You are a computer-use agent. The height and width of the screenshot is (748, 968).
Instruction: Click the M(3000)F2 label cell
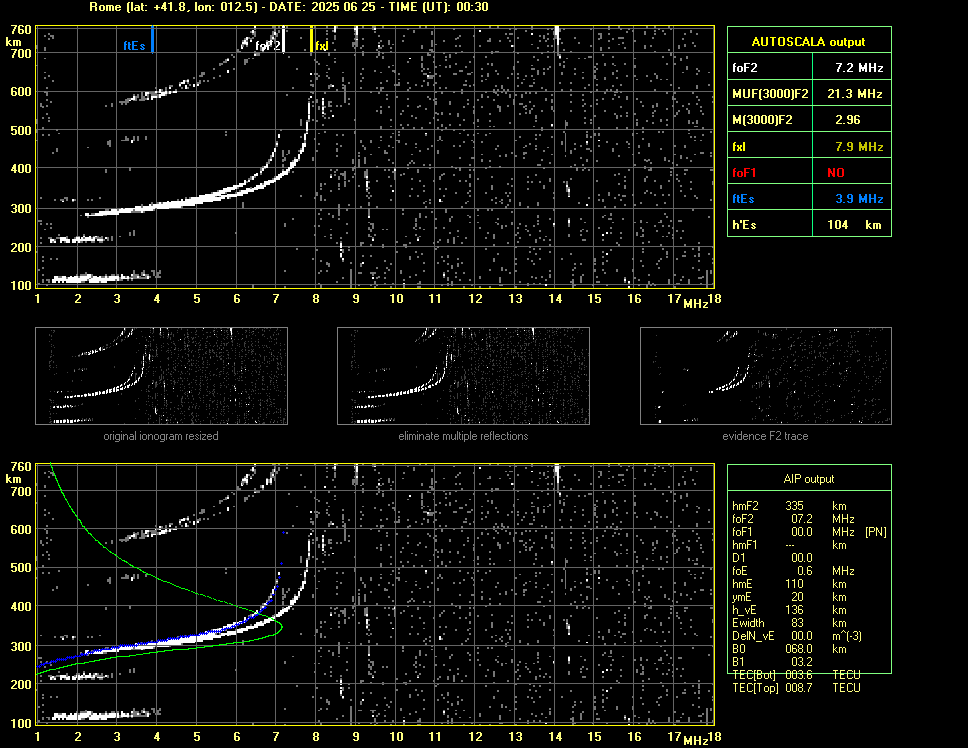[x=770, y=120]
